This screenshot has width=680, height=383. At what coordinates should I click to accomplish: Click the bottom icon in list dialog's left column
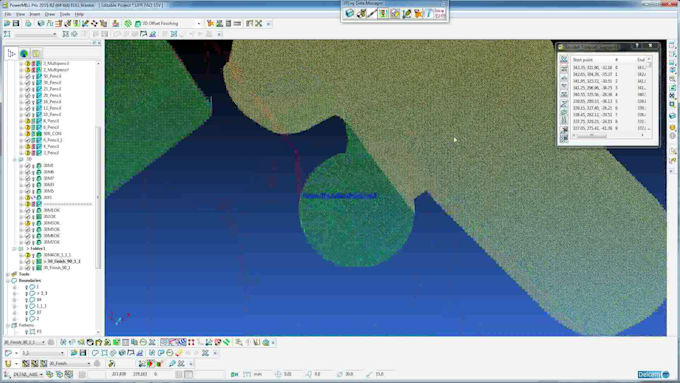564,138
